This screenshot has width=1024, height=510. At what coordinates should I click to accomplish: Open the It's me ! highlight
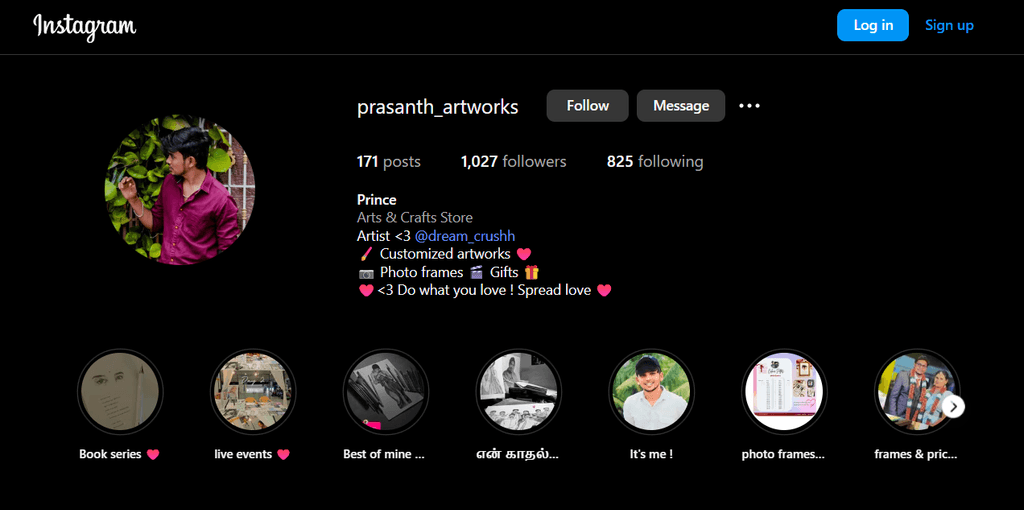coord(651,391)
